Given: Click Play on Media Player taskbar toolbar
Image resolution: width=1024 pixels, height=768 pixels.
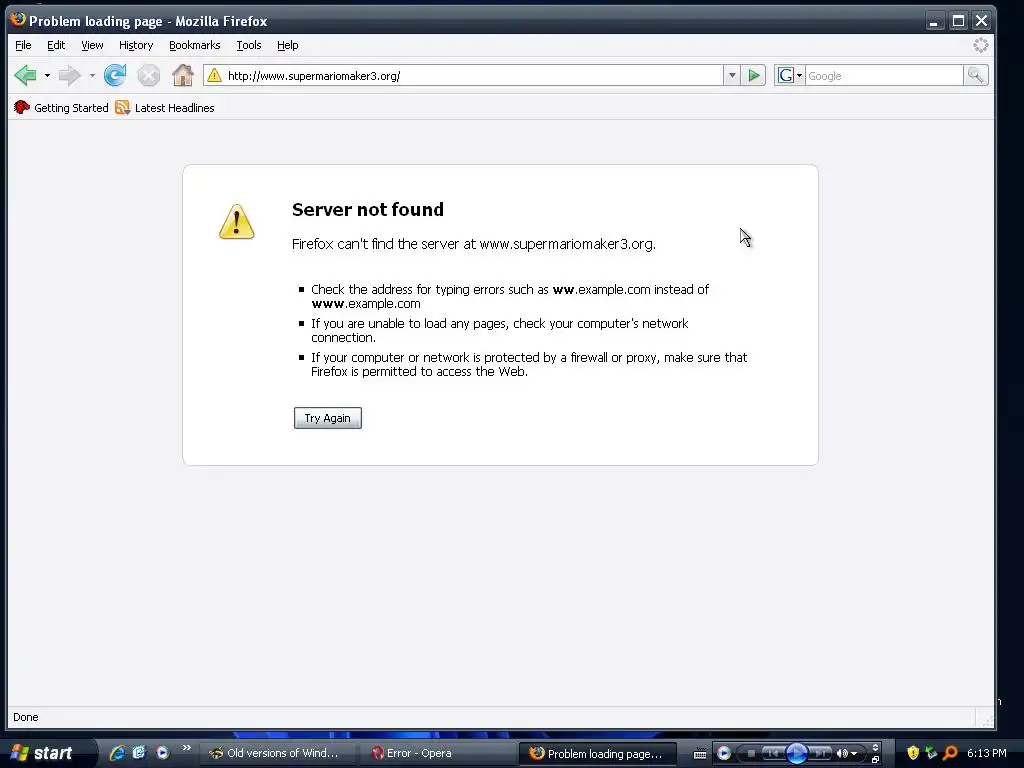Looking at the screenshot, I should click(796, 754).
